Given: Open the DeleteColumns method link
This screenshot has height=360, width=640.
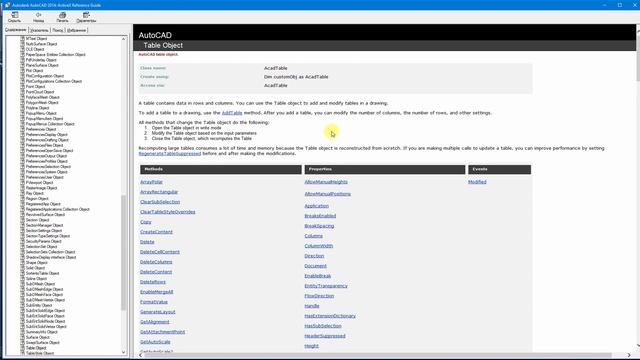Looking at the screenshot, I should (x=156, y=262).
